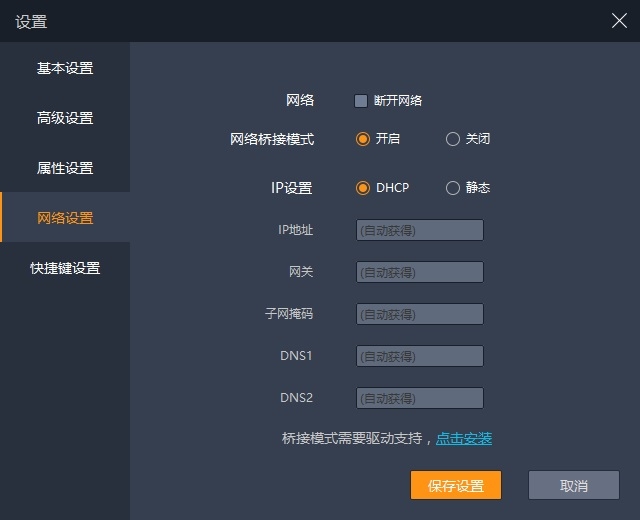Check the 断开网络 checkbox
Screen dimensions: 640x520
click(x=361, y=101)
